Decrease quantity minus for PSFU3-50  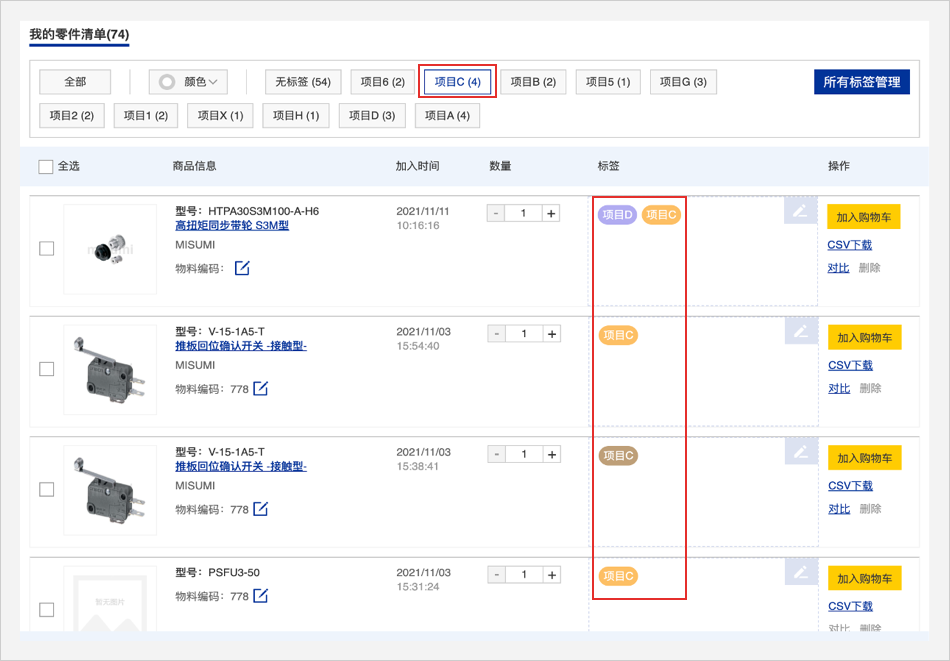496,575
